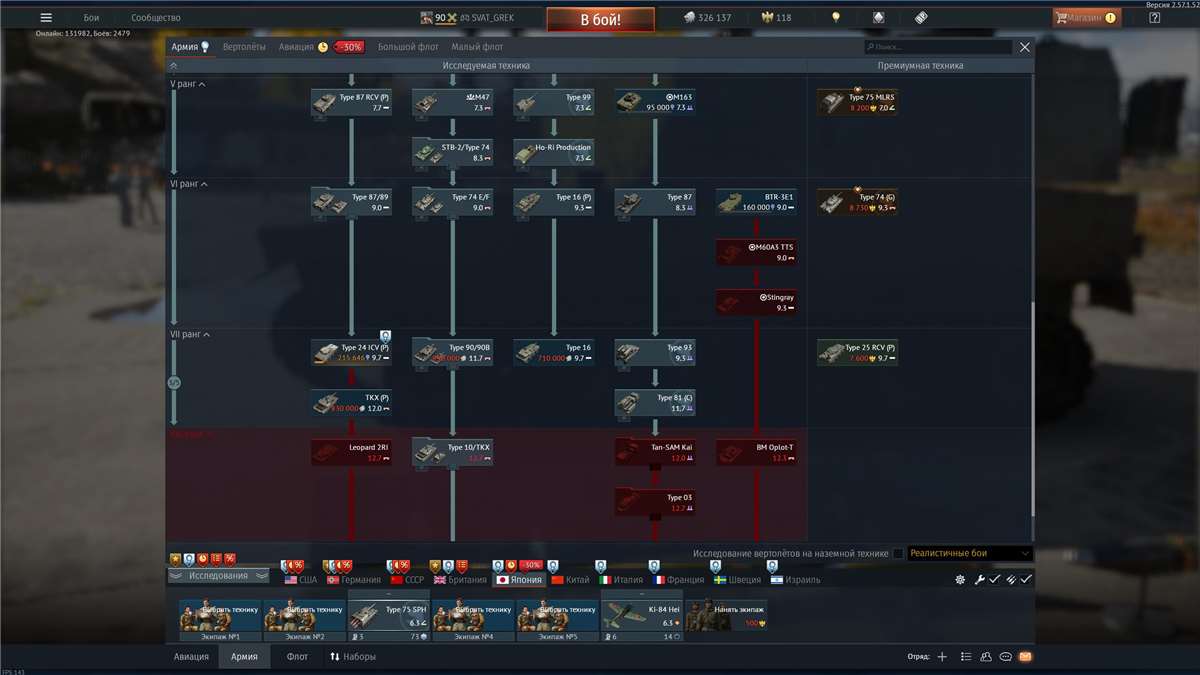1200x675 pixels.
Task: Collapse the V ранг section
Action: [188, 84]
